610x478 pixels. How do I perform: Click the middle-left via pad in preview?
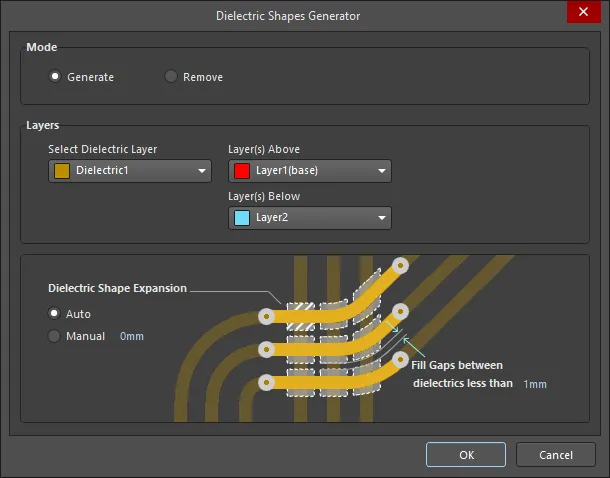pos(266,349)
